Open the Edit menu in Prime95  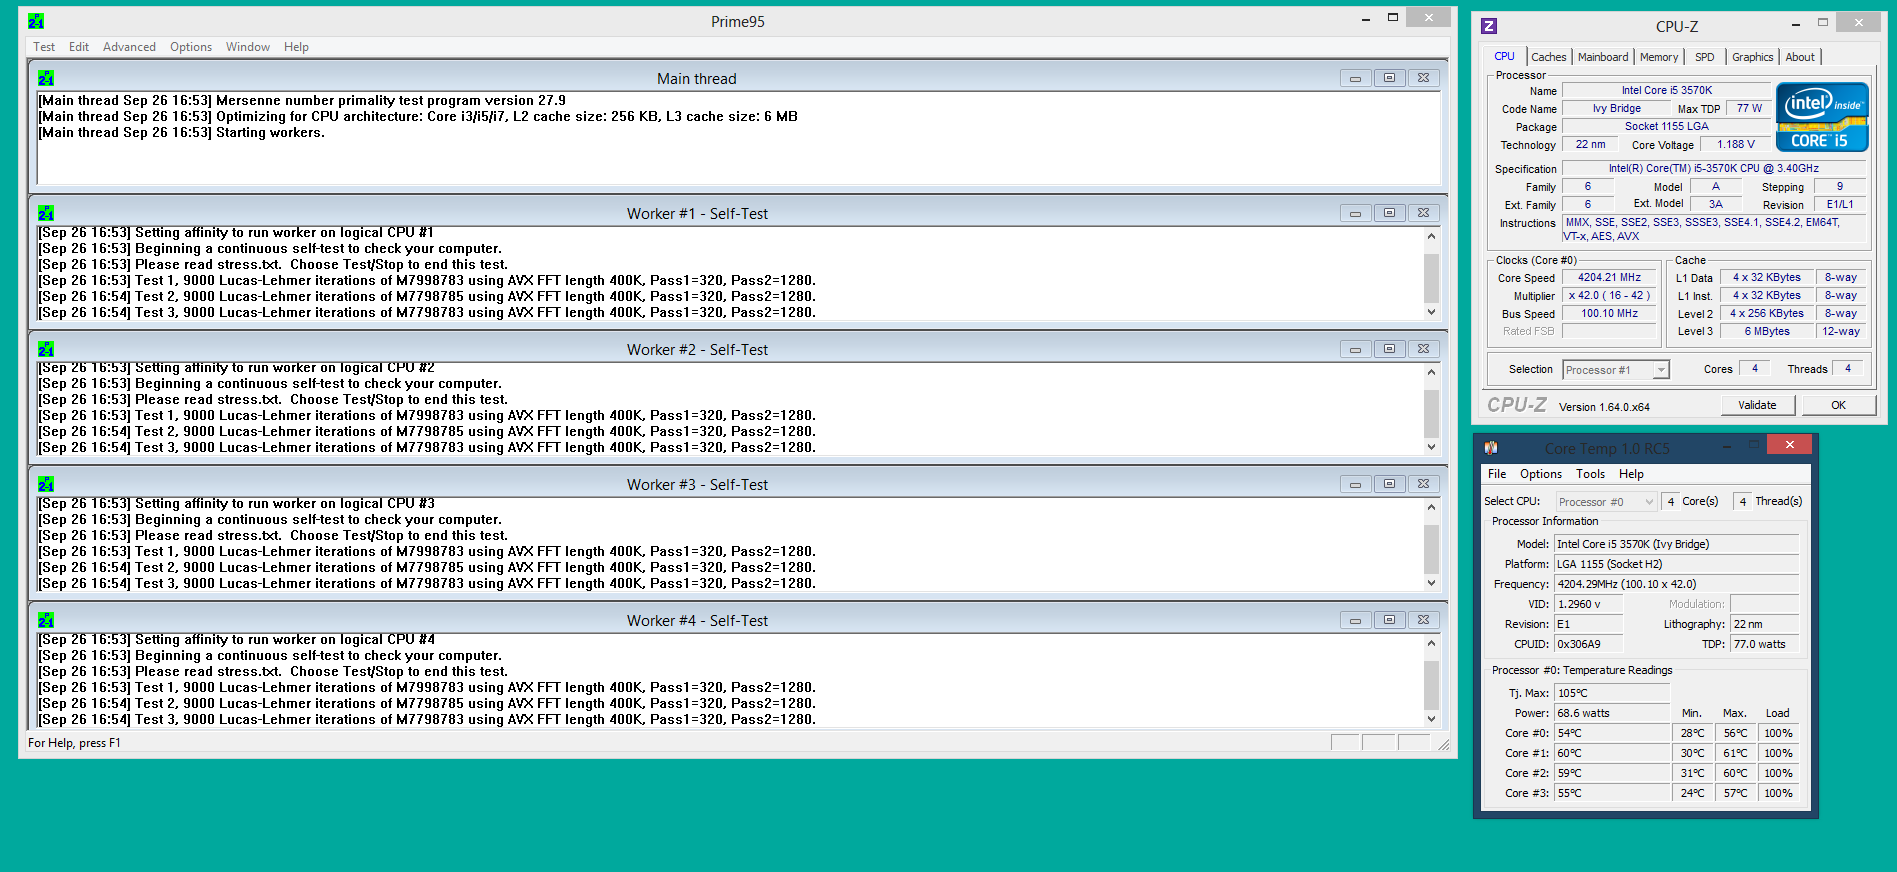tap(79, 47)
